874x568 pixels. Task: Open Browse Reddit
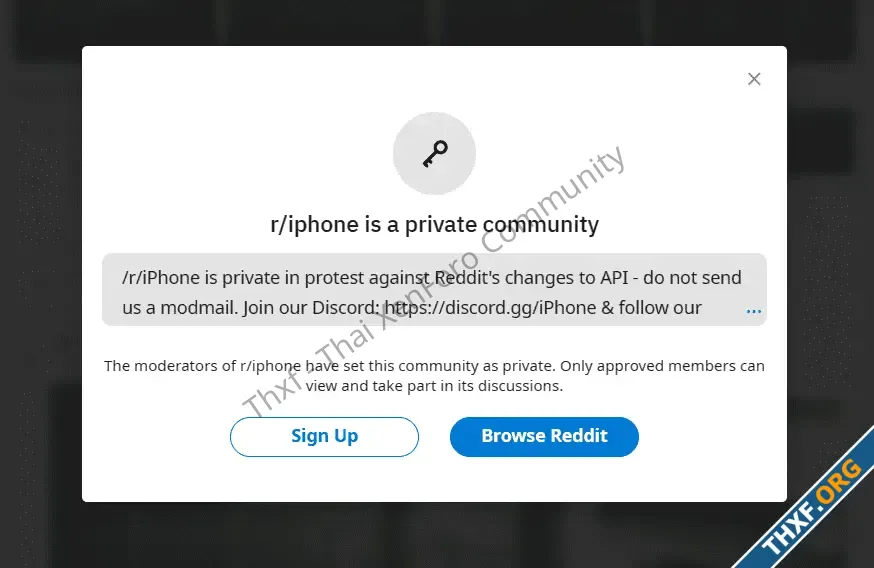tap(544, 436)
